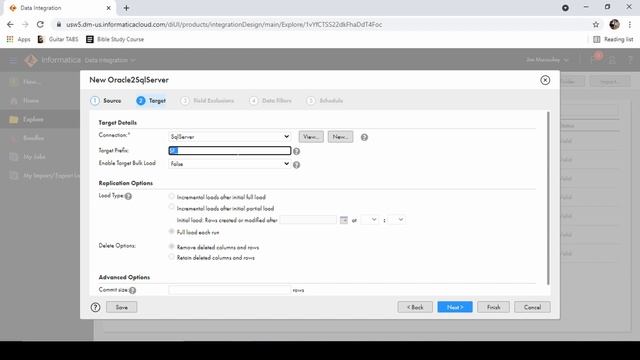Open the Reading list

(613, 39)
